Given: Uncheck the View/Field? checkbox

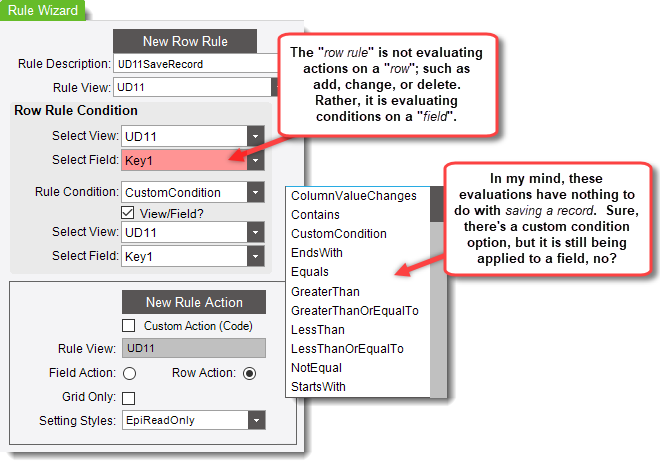Looking at the screenshot, I should tap(128, 213).
